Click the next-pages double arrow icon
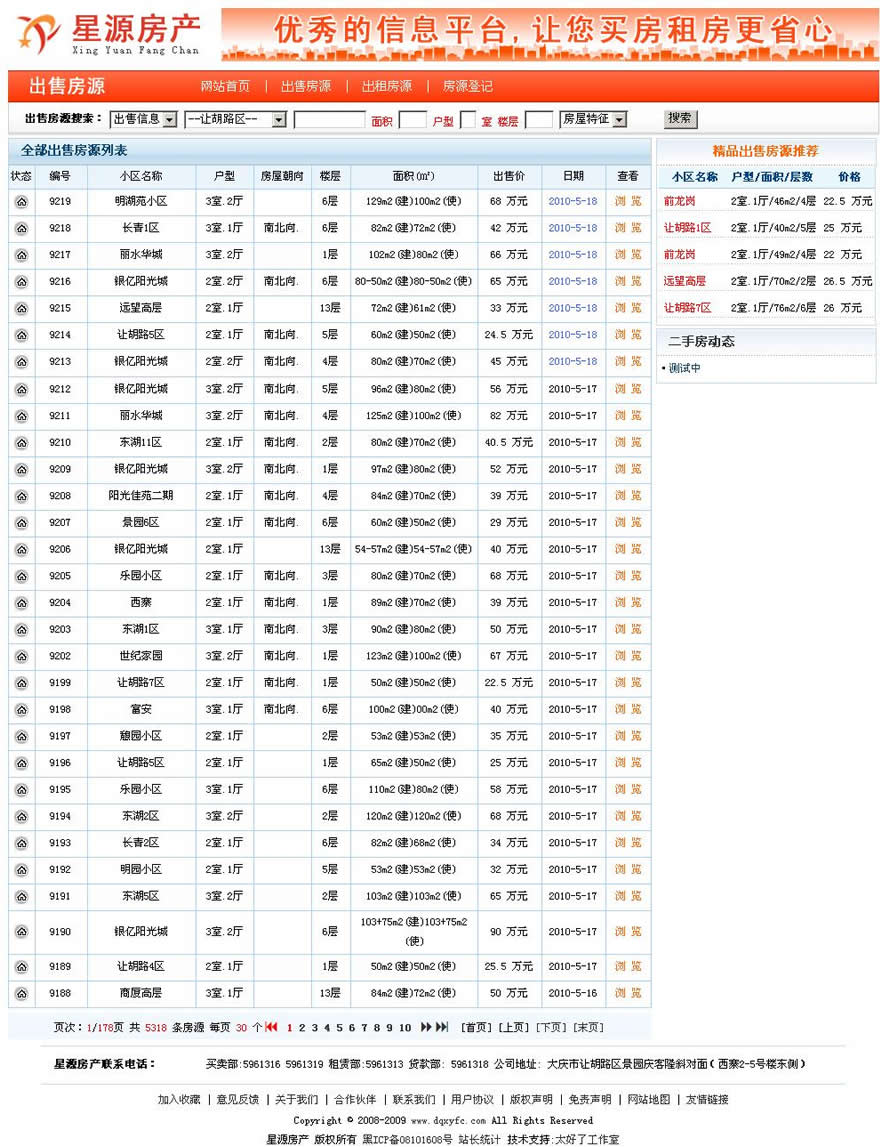 click(x=426, y=1027)
